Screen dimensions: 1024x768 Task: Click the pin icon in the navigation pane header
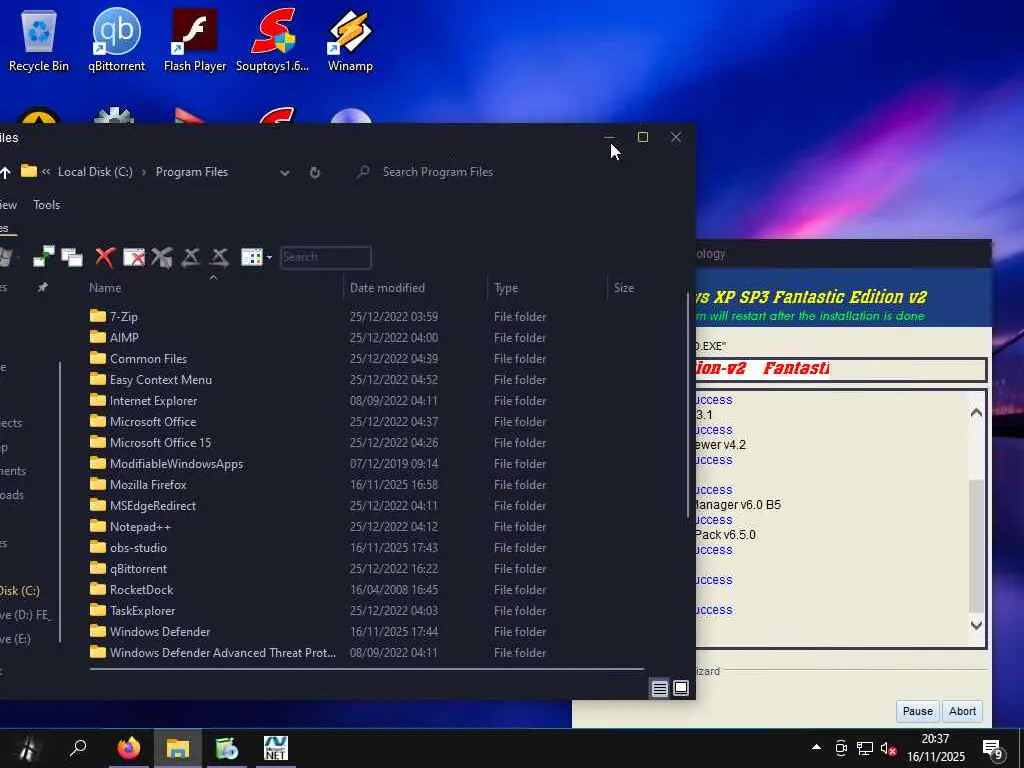[x=42, y=287]
